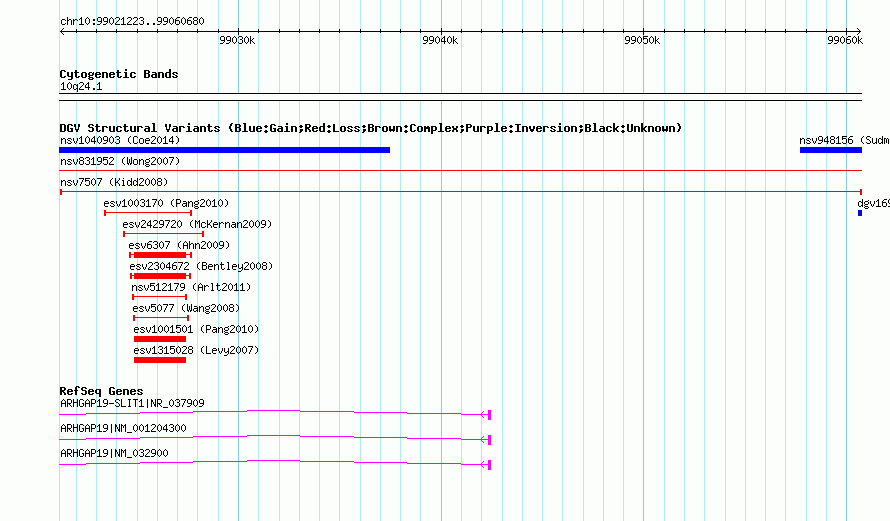Open ARHGAP19|NM_032900 gene label
The height and width of the screenshot is (521, 890).
pyautogui.click(x=114, y=453)
